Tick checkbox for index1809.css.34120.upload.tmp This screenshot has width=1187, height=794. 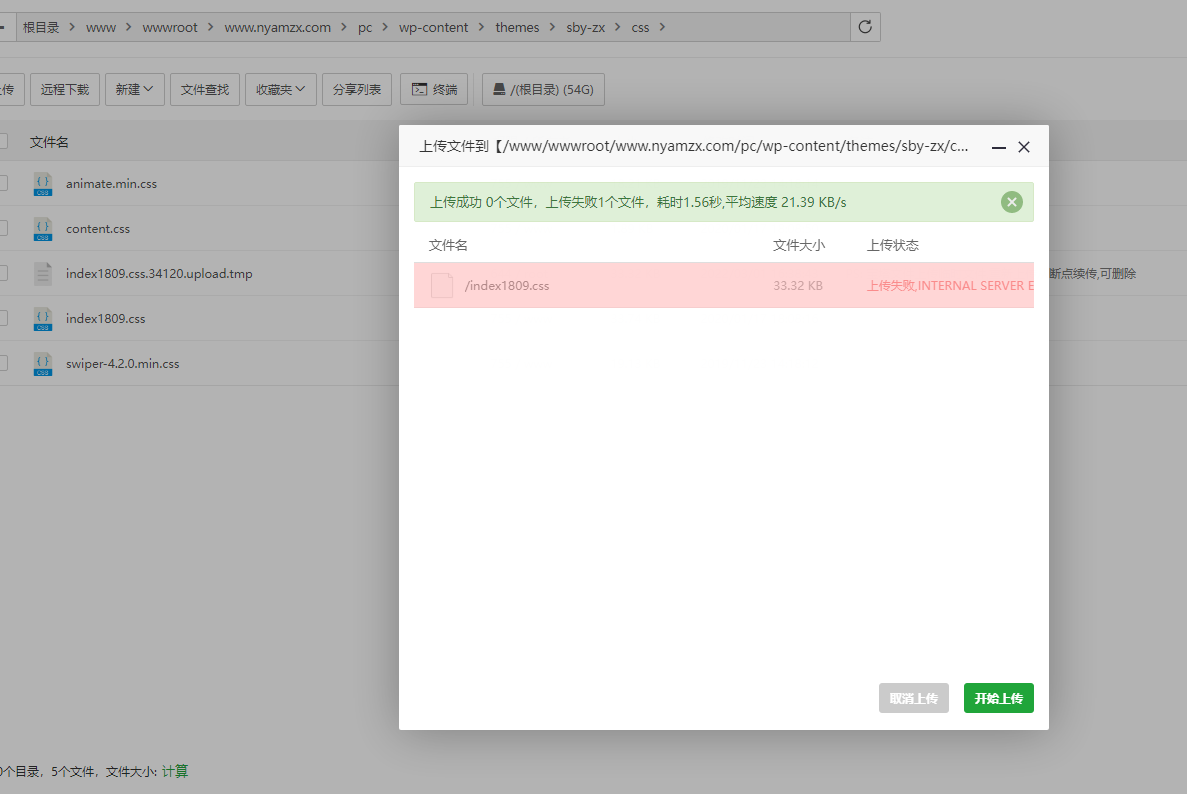click(3, 273)
